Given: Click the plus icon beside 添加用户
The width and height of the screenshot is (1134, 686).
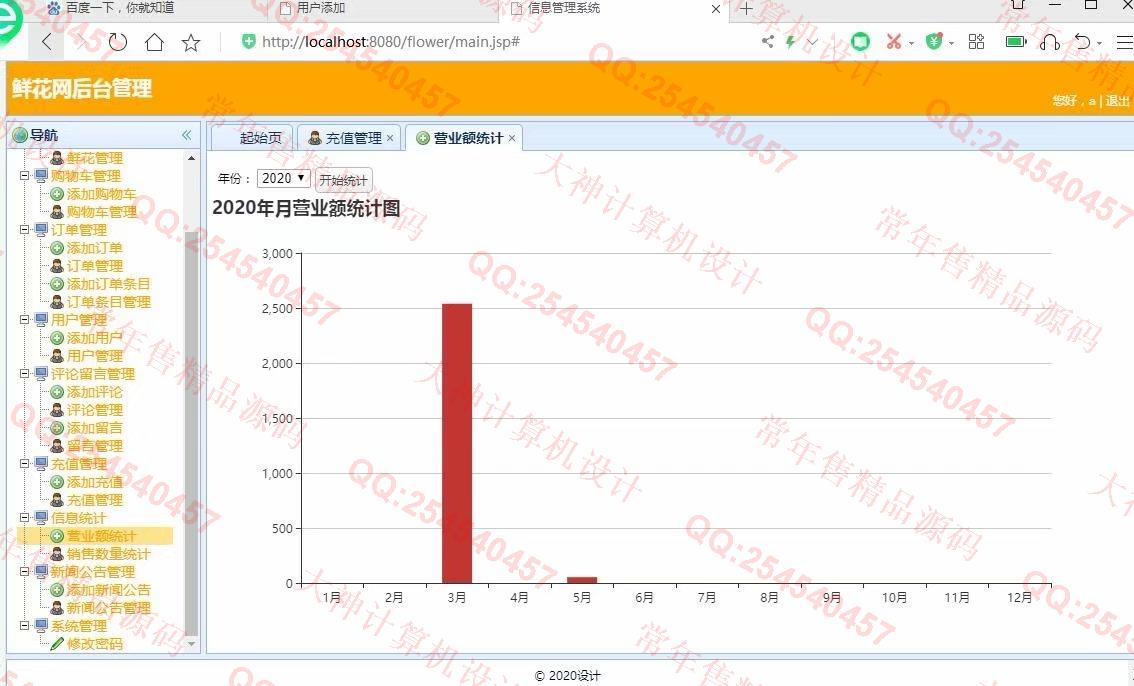Looking at the screenshot, I should point(57,338).
